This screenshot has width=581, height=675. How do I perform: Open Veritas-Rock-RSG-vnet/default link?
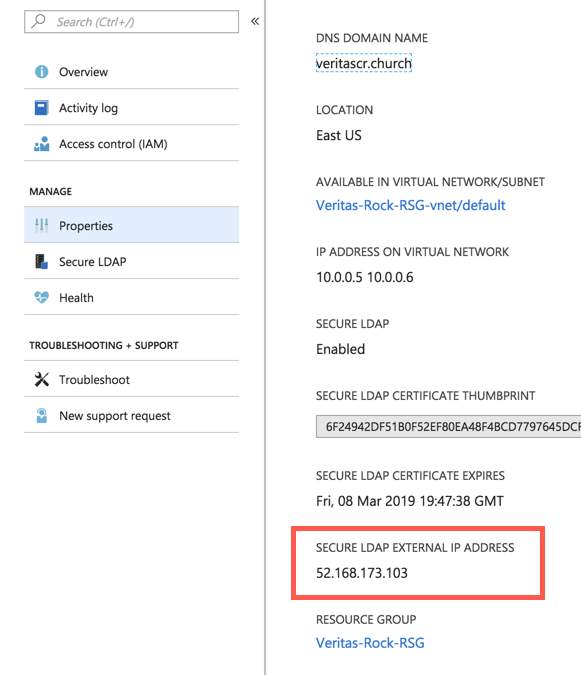pyautogui.click(x=410, y=205)
